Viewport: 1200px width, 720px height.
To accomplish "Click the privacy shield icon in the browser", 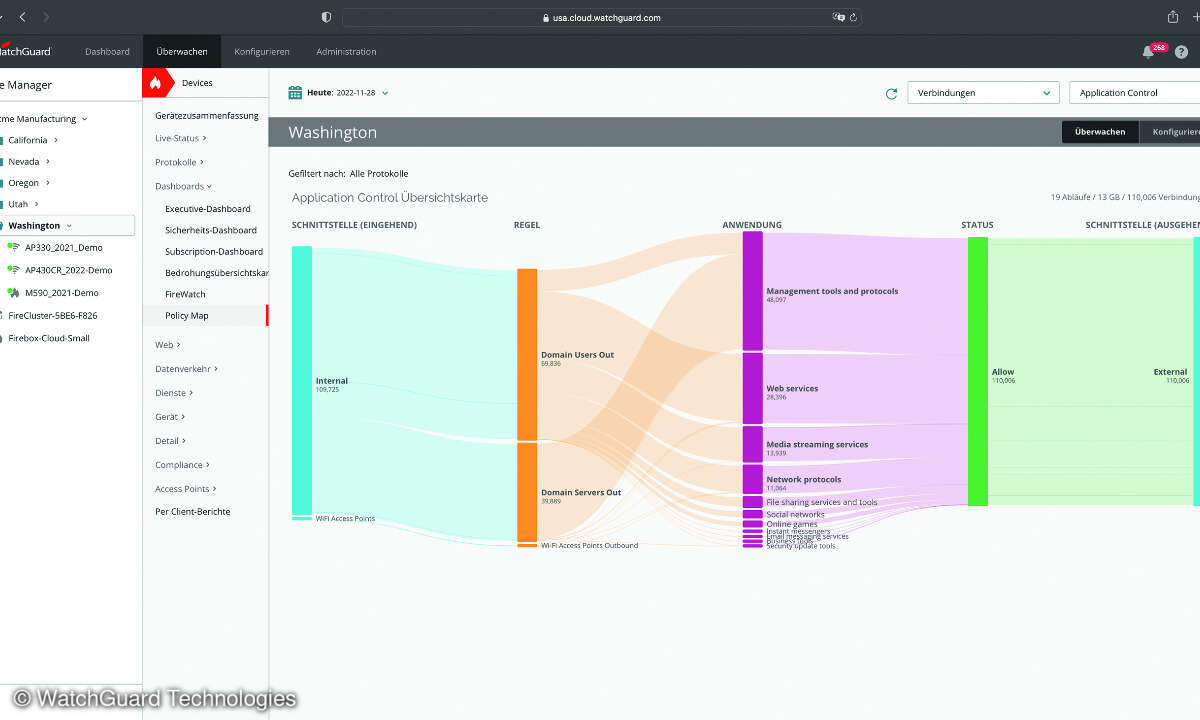I will (326, 17).
